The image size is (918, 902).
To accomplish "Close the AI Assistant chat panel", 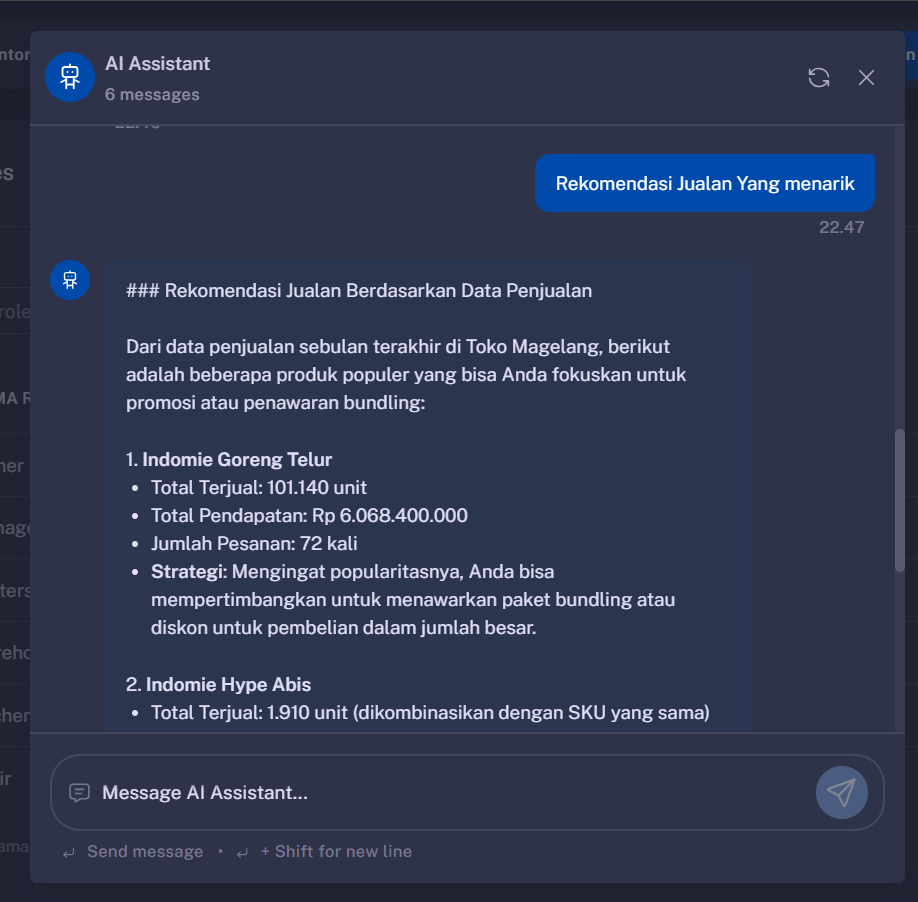I will [866, 77].
